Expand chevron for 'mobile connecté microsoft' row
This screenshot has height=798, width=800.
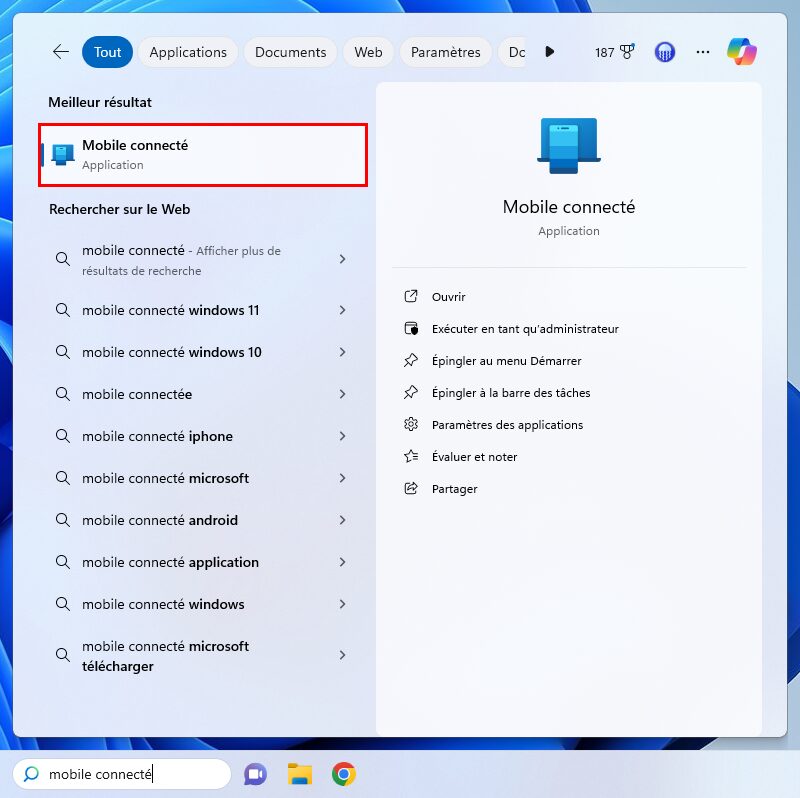tap(342, 478)
